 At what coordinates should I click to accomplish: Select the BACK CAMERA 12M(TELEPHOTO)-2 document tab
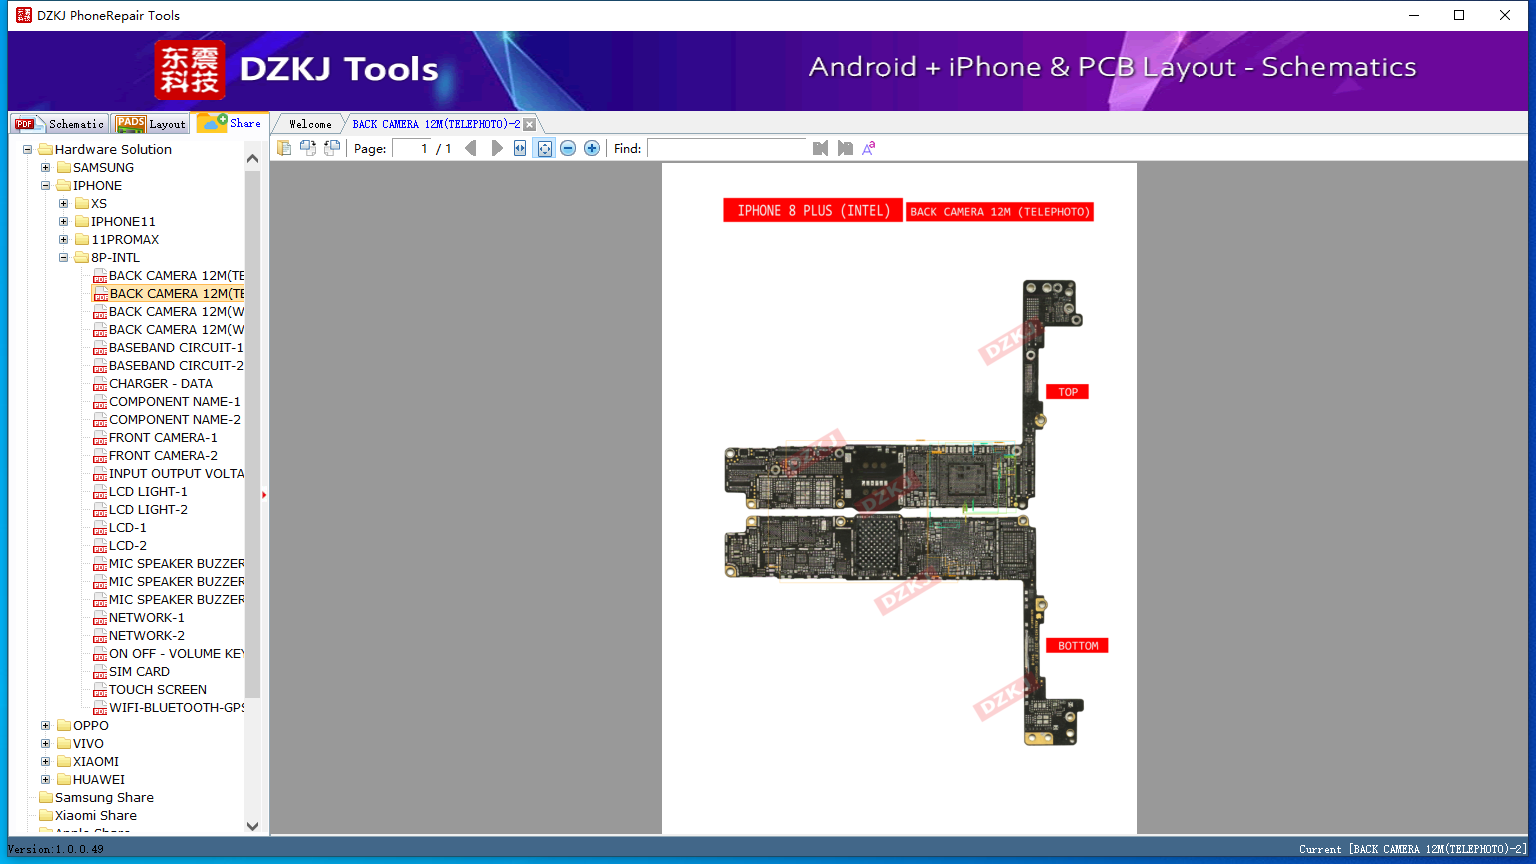tap(436, 124)
